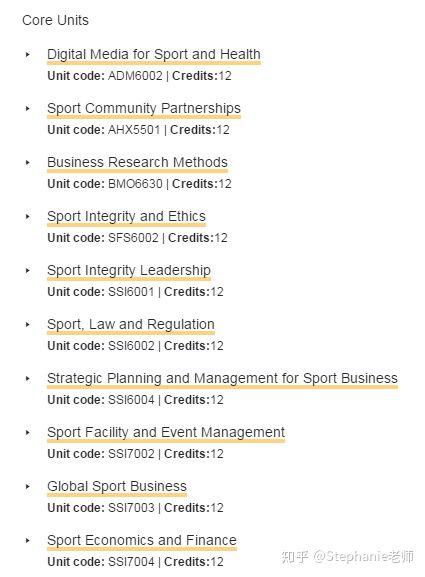Open Strategic Planning and Management for Sport Business
Screen dimensions: 425x577
point(222,378)
